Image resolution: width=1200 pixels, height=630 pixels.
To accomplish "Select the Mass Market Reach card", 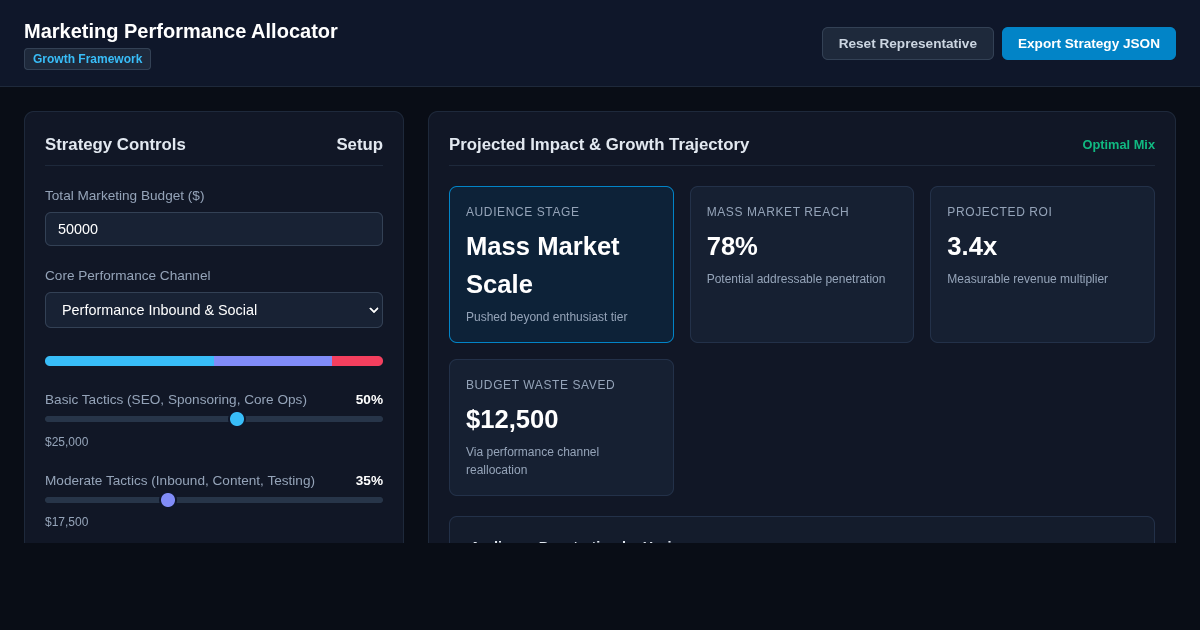I will pos(802,264).
